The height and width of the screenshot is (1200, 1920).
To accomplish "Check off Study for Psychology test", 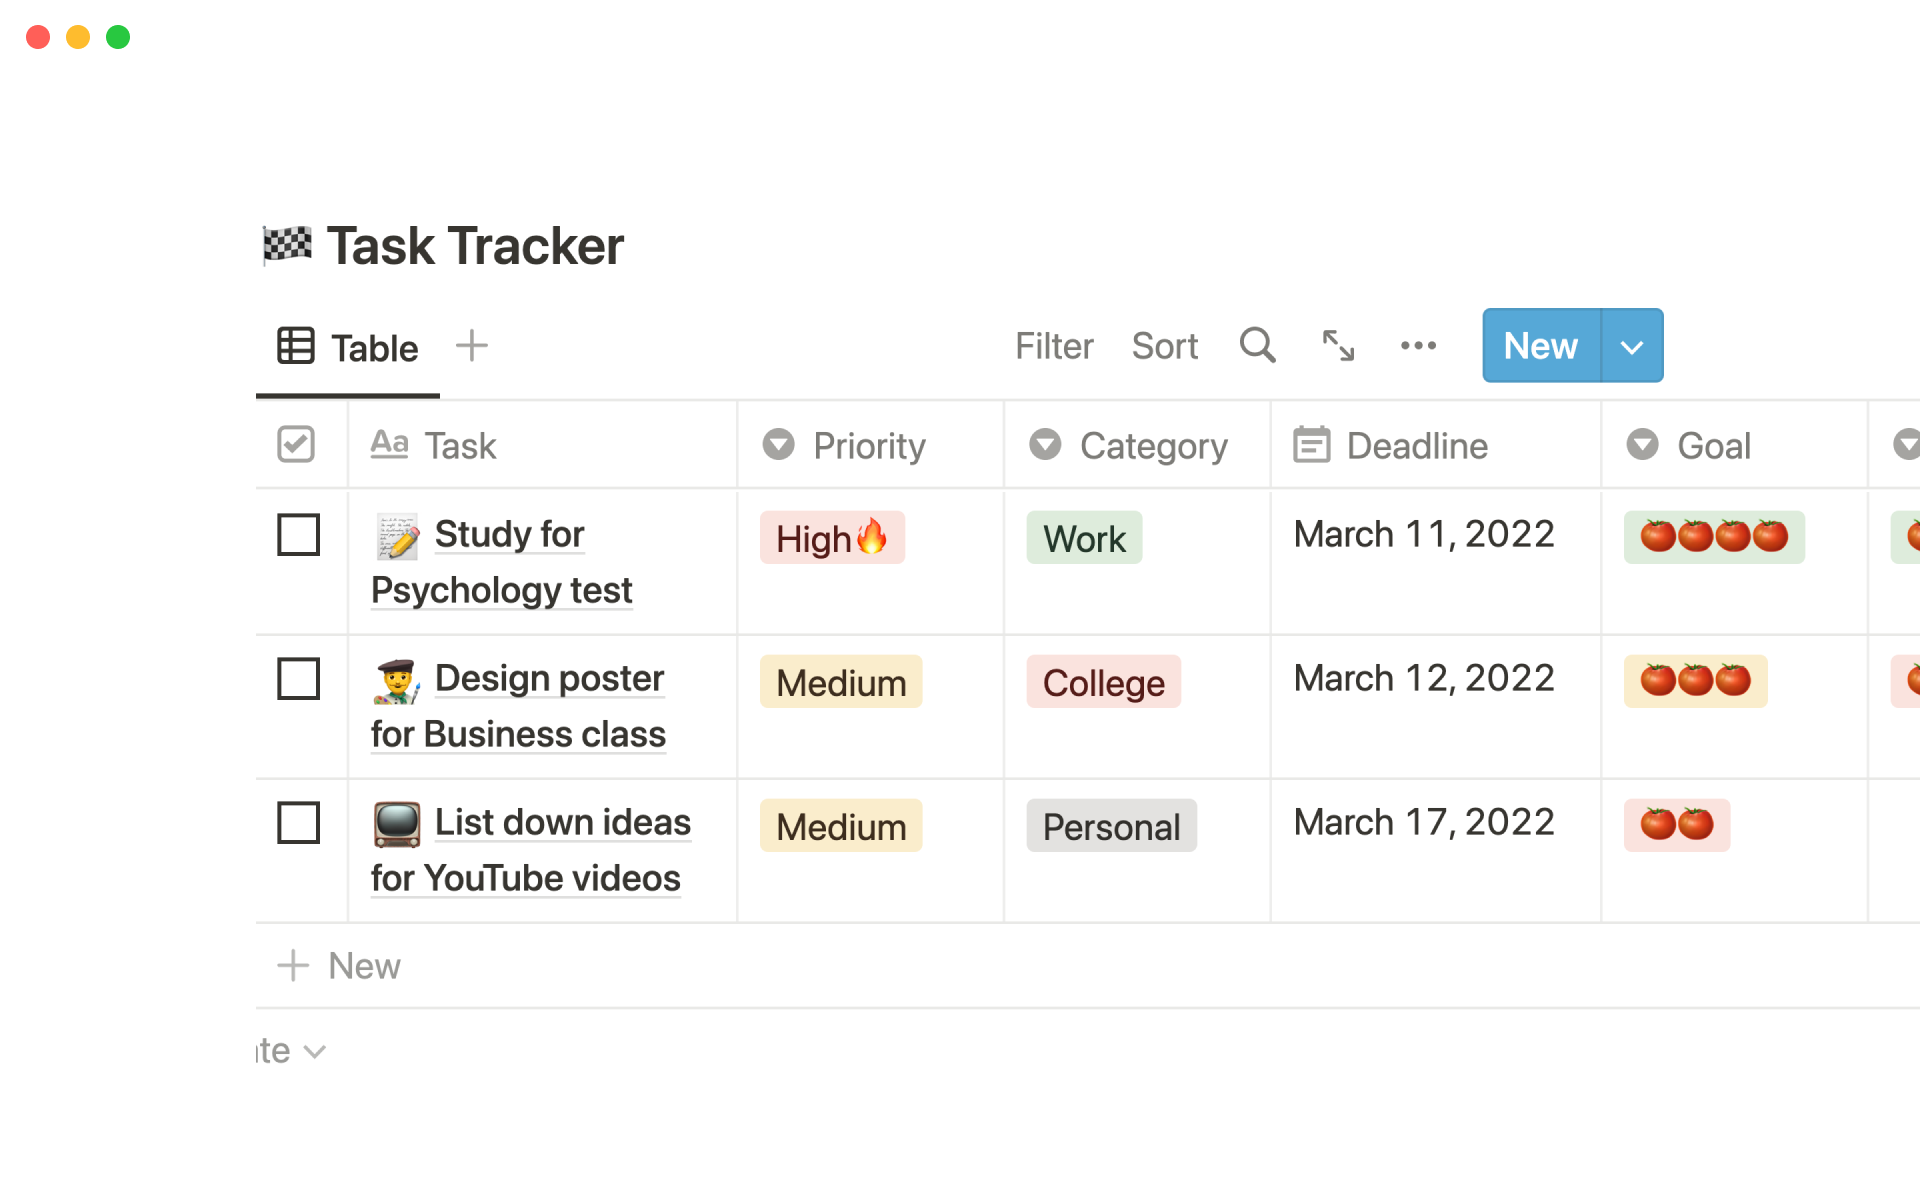I will (x=298, y=535).
